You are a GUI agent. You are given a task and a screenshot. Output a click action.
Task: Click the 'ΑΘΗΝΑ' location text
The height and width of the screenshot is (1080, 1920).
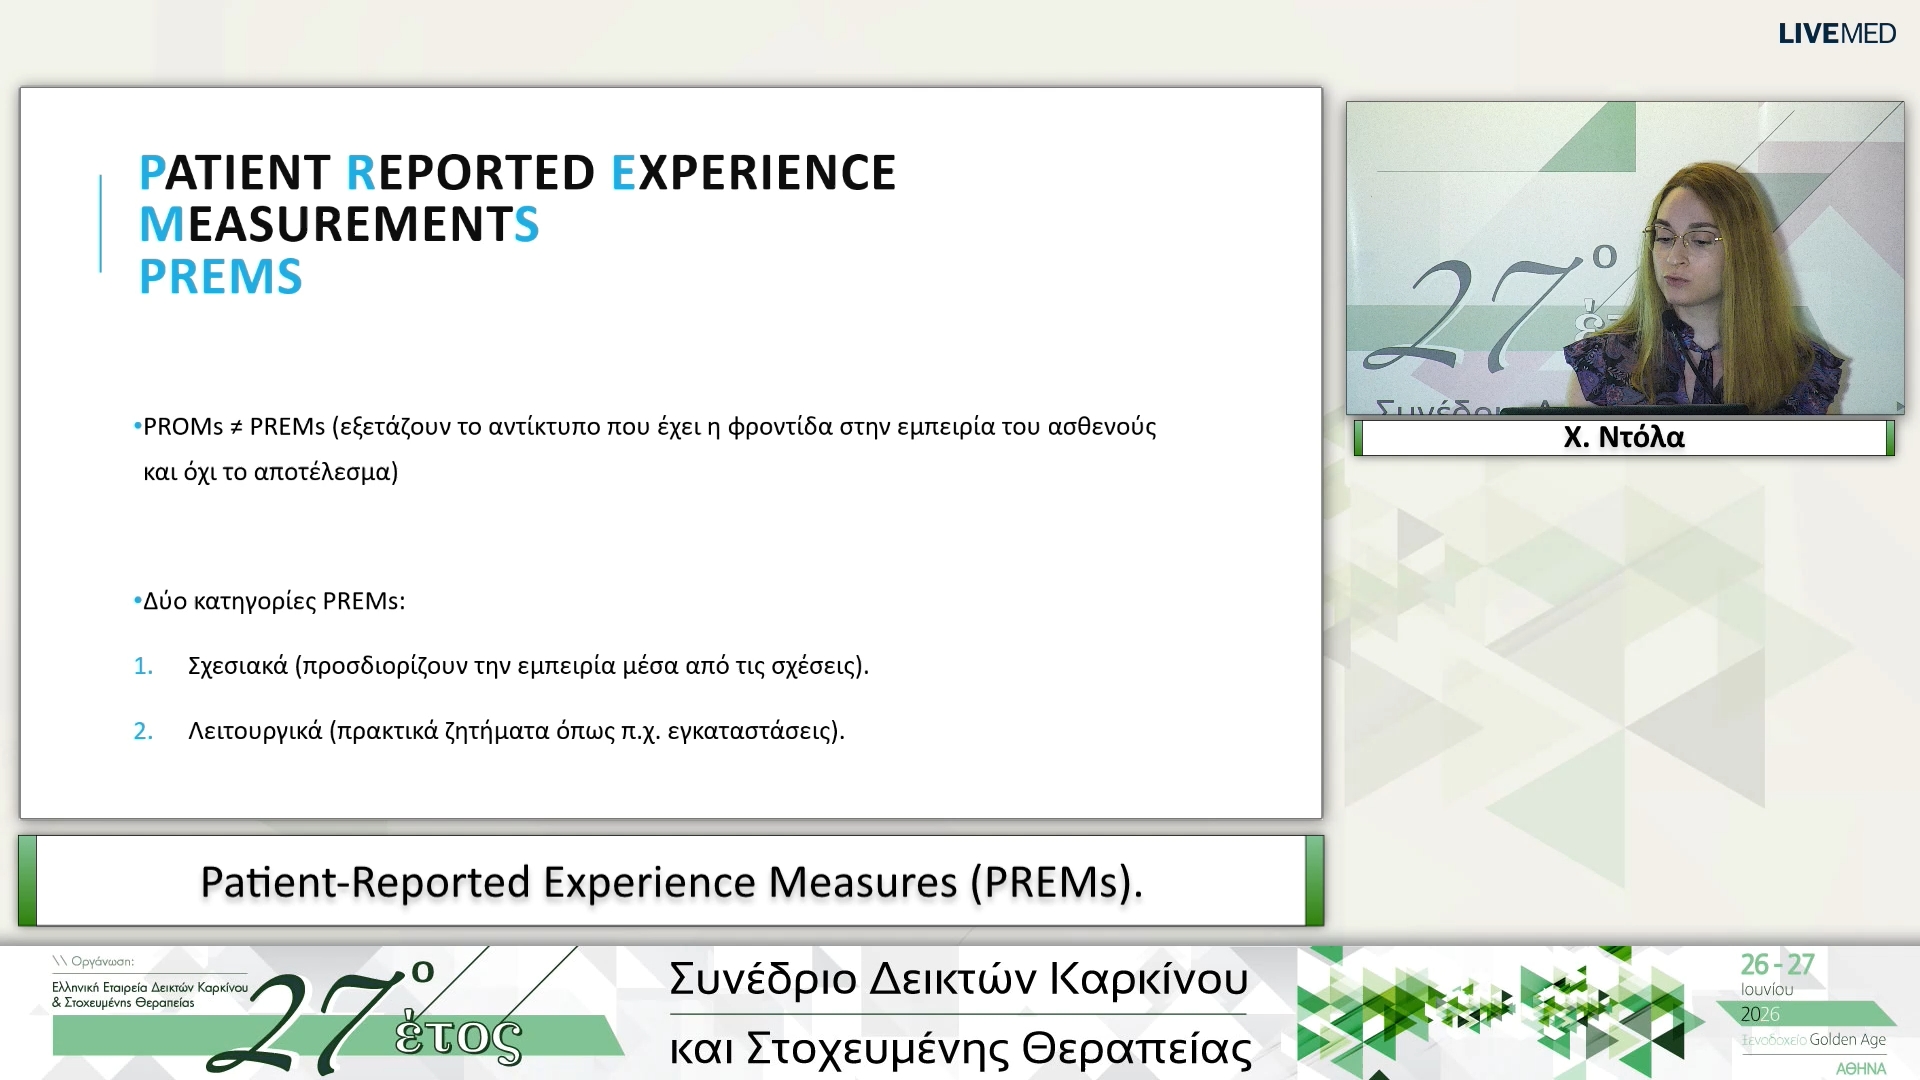(x=1860, y=1069)
